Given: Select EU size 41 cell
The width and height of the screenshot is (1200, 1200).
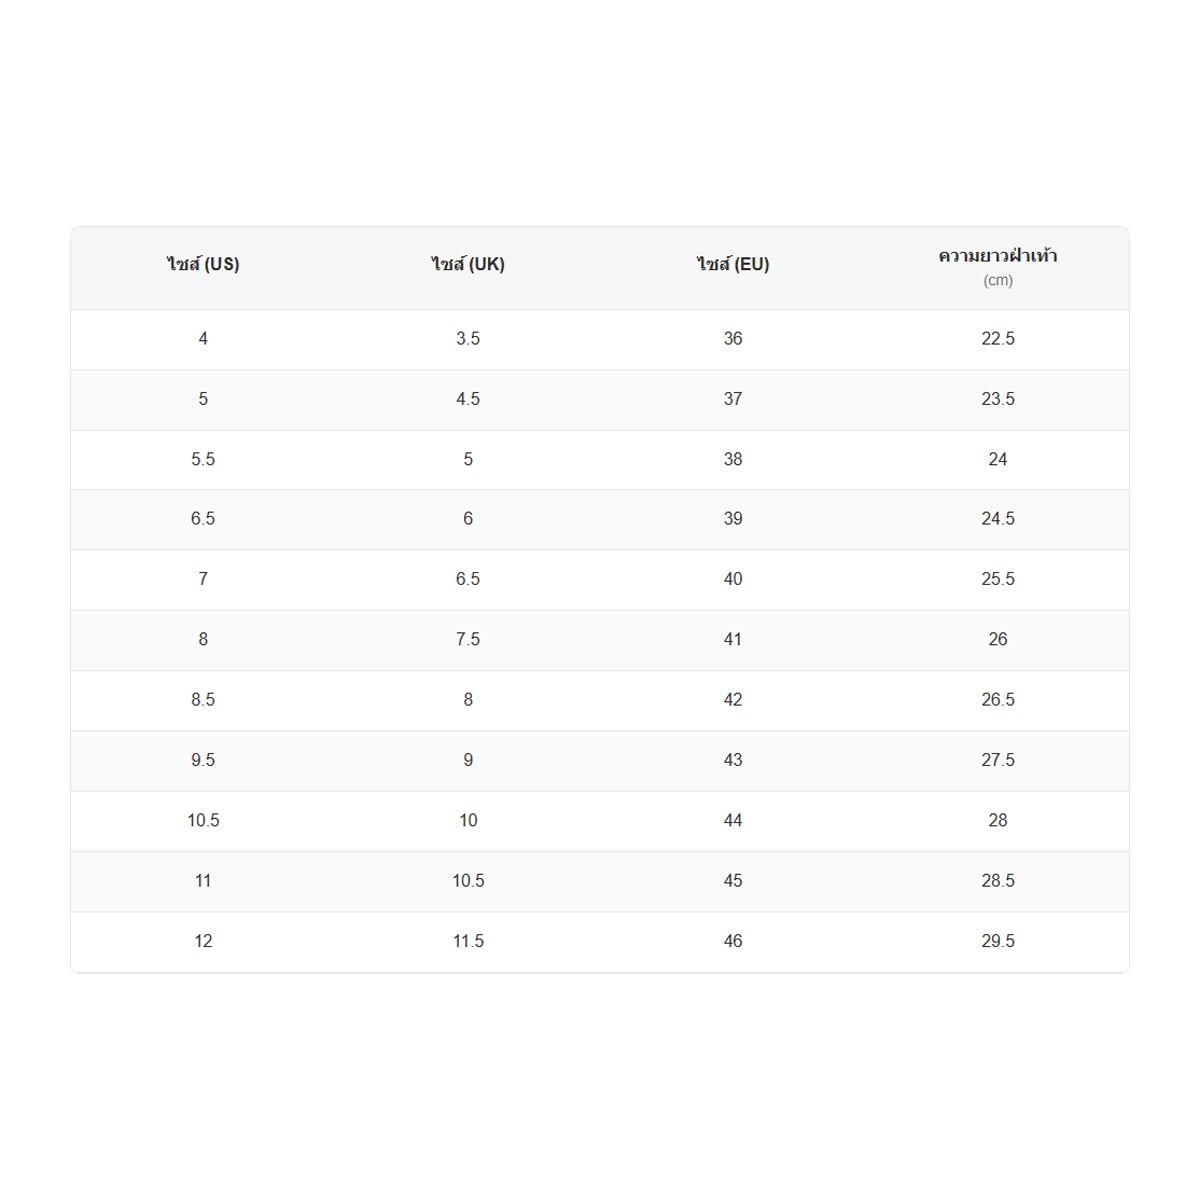Looking at the screenshot, I should [733, 640].
